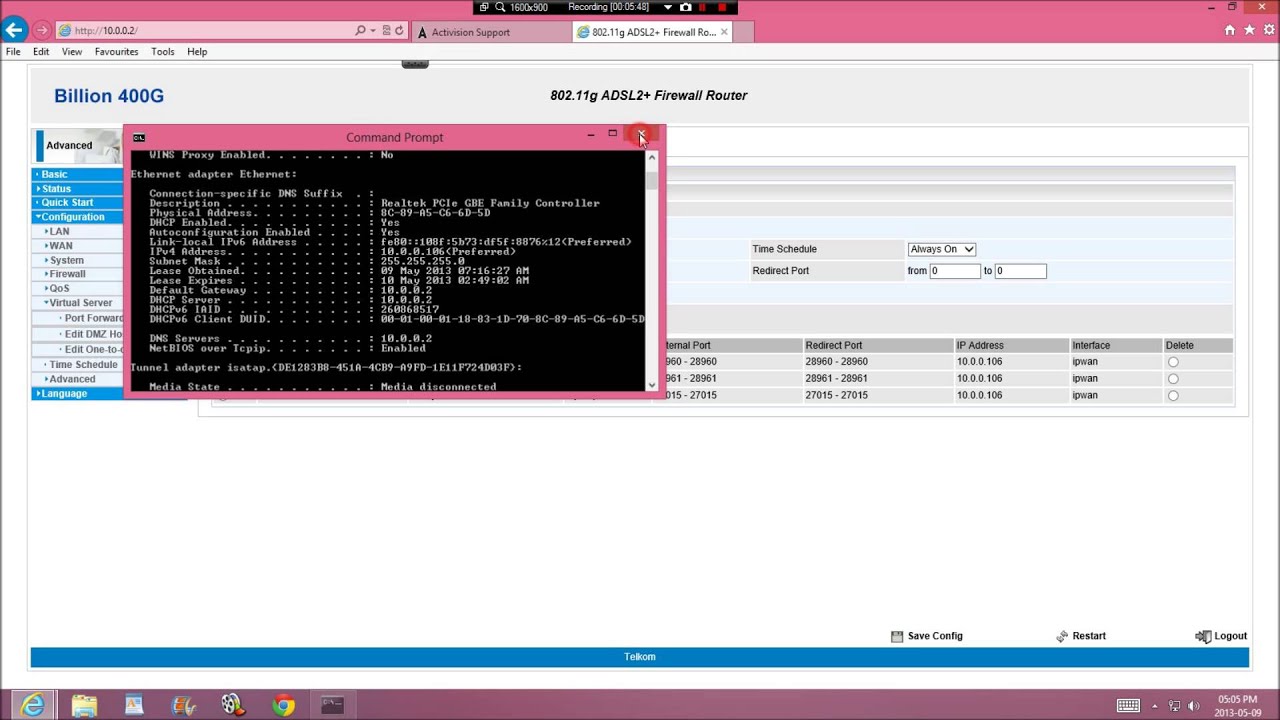
Task: Click the Redirect Port from input field
Action: [x=954, y=271]
